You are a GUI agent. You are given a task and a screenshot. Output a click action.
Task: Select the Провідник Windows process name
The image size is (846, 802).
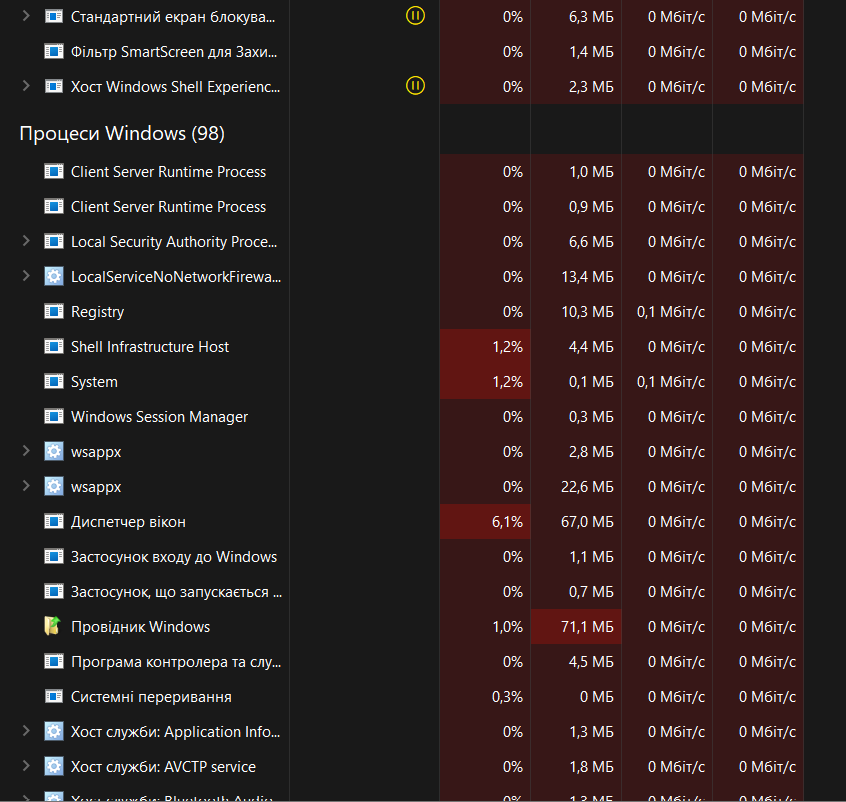click(140, 627)
